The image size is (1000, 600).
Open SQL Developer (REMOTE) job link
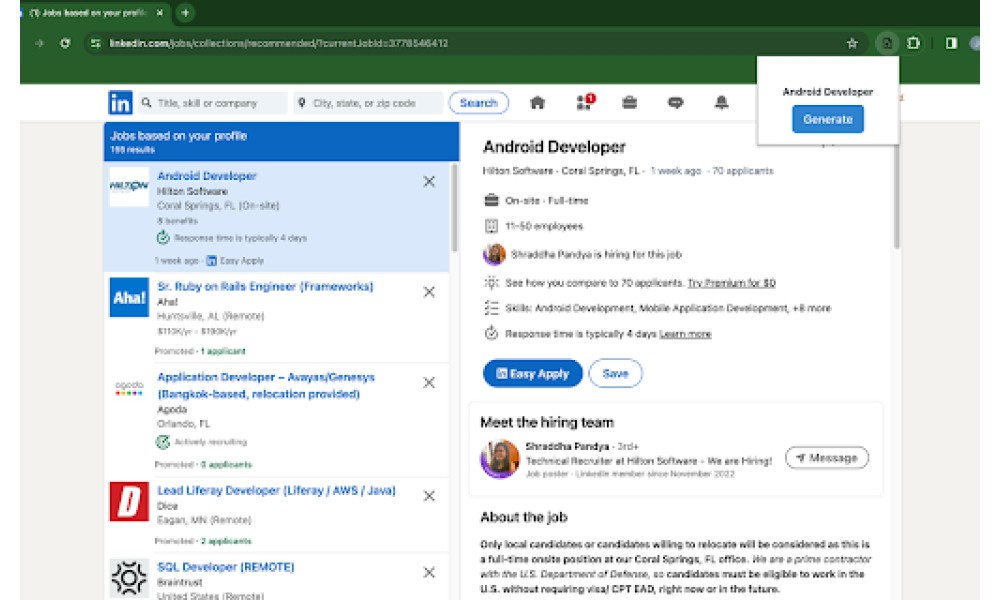coord(226,567)
